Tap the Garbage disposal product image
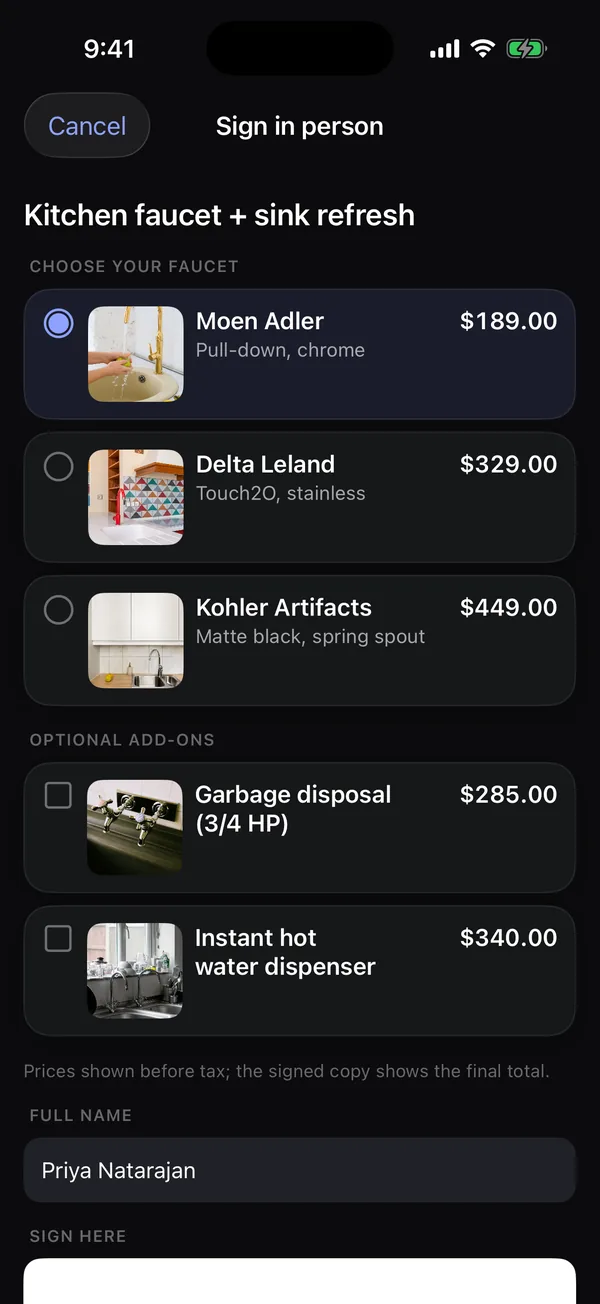600x1304 pixels. pos(136,827)
